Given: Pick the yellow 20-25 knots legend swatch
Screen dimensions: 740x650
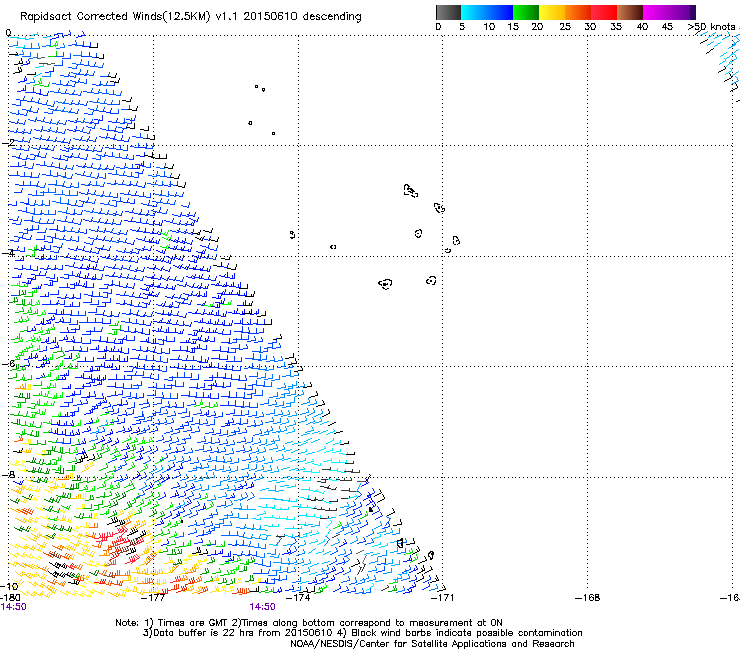Looking at the screenshot, I should (551, 12).
